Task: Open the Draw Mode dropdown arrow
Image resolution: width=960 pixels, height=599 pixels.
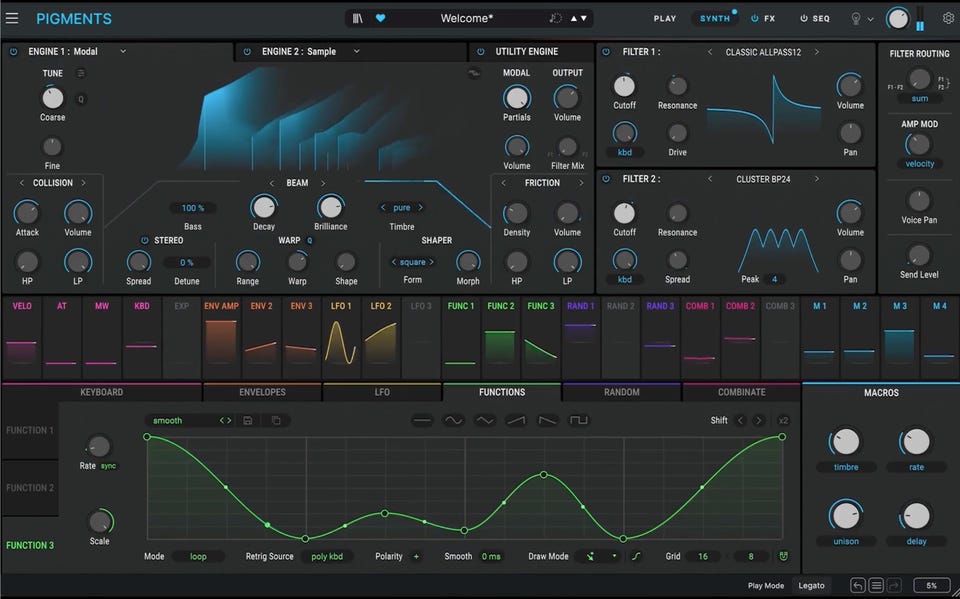Action: pyautogui.click(x=614, y=557)
